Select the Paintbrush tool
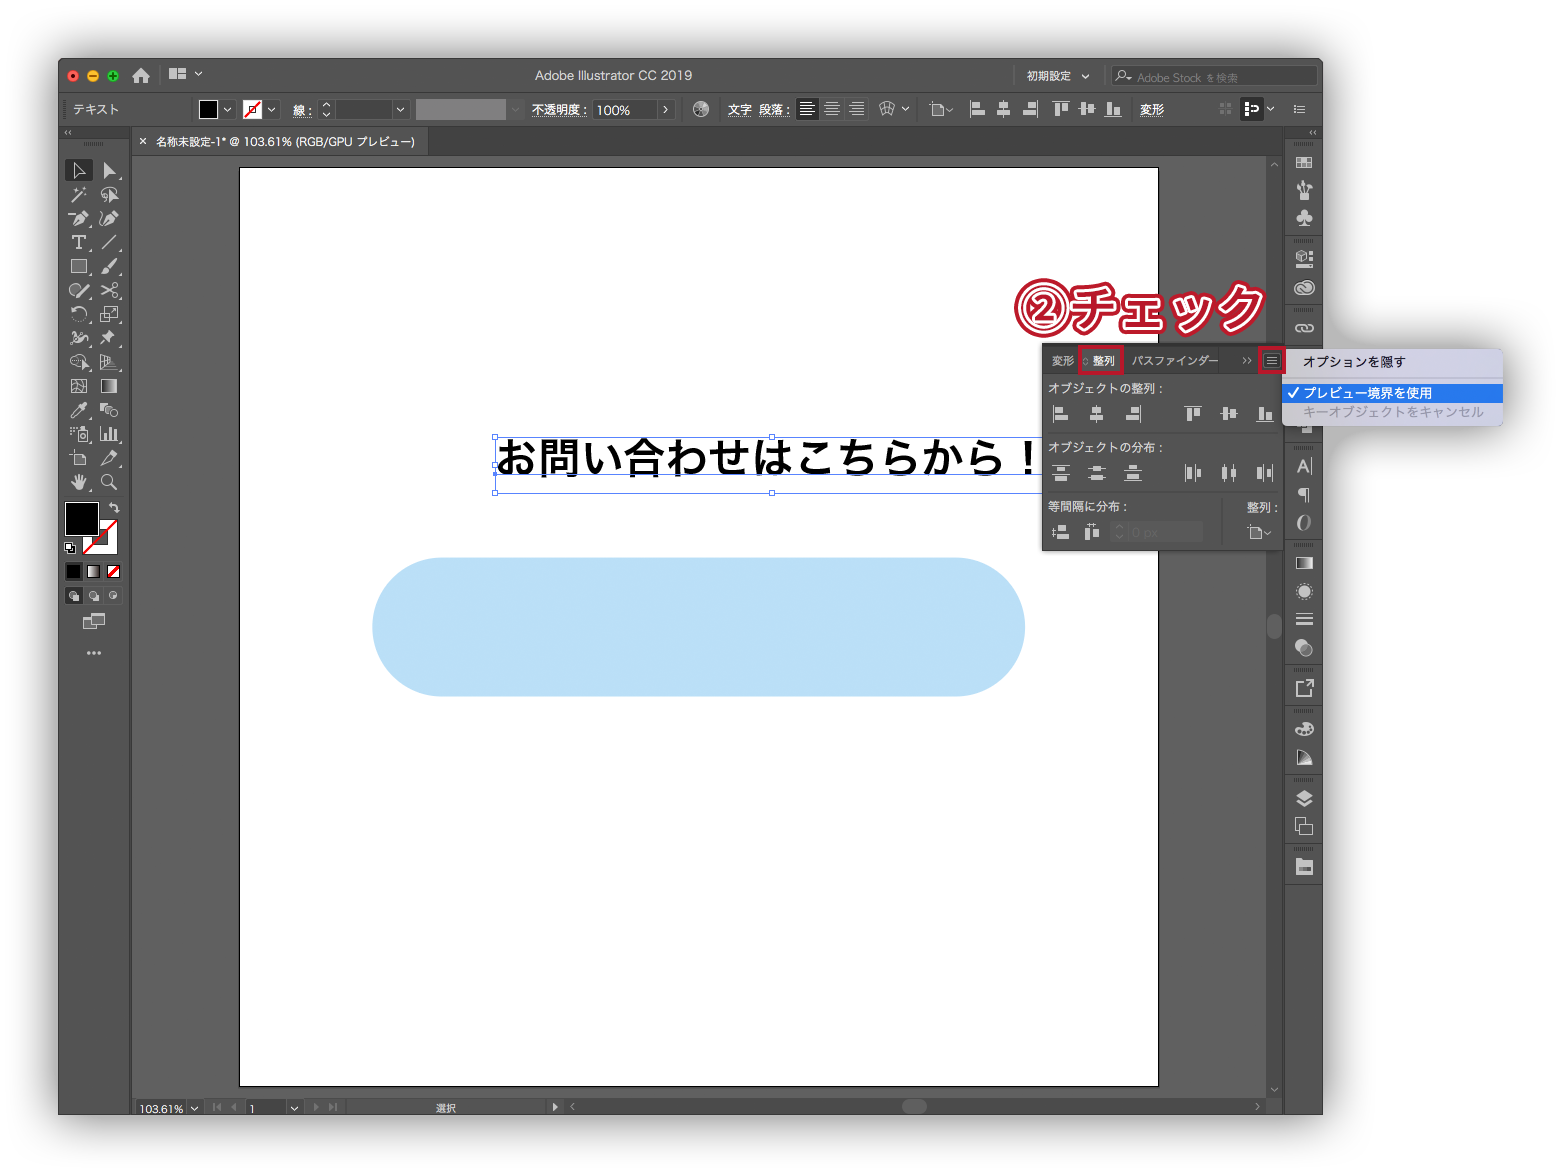1562x1174 pixels. click(109, 267)
